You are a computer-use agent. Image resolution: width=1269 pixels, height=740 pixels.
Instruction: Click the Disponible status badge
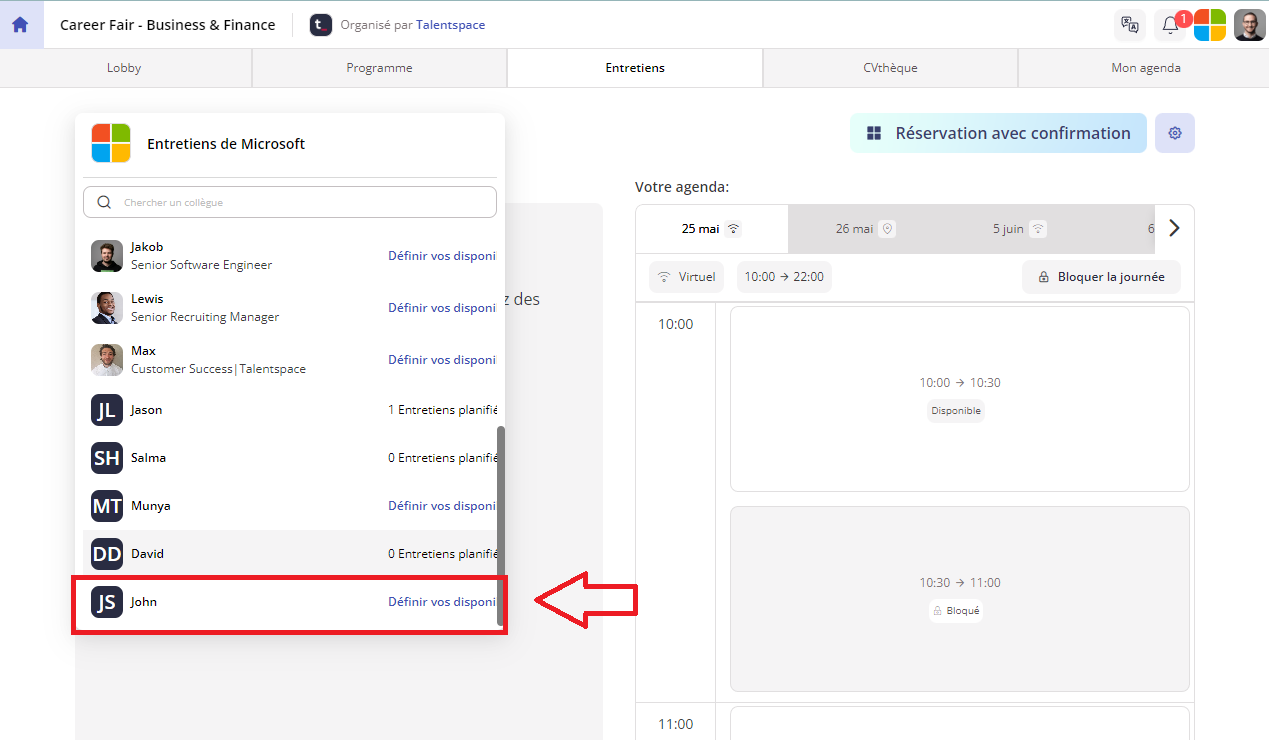click(x=956, y=411)
